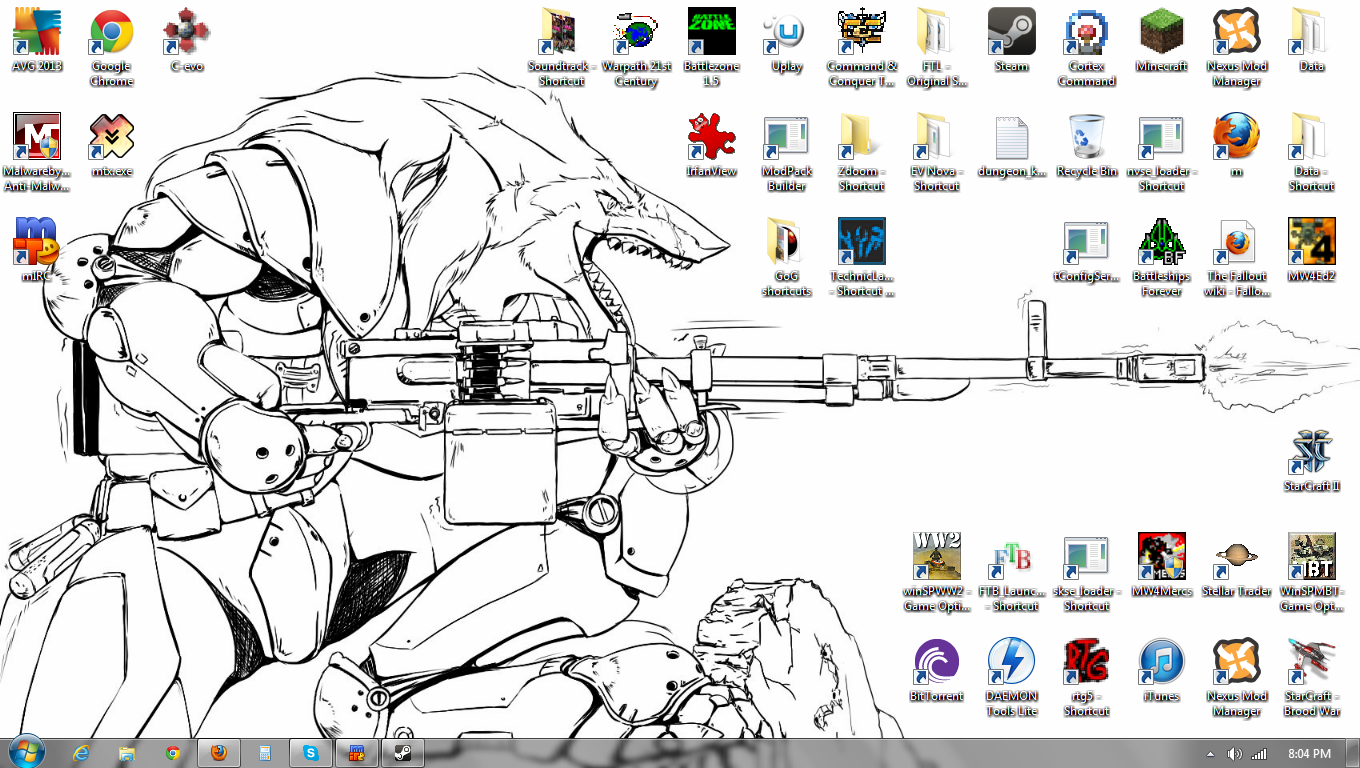The width and height of the screenshot is (1360, 768).
Task: Open the BitTorrent desktop icon
Action: click(x=937, y=663)
